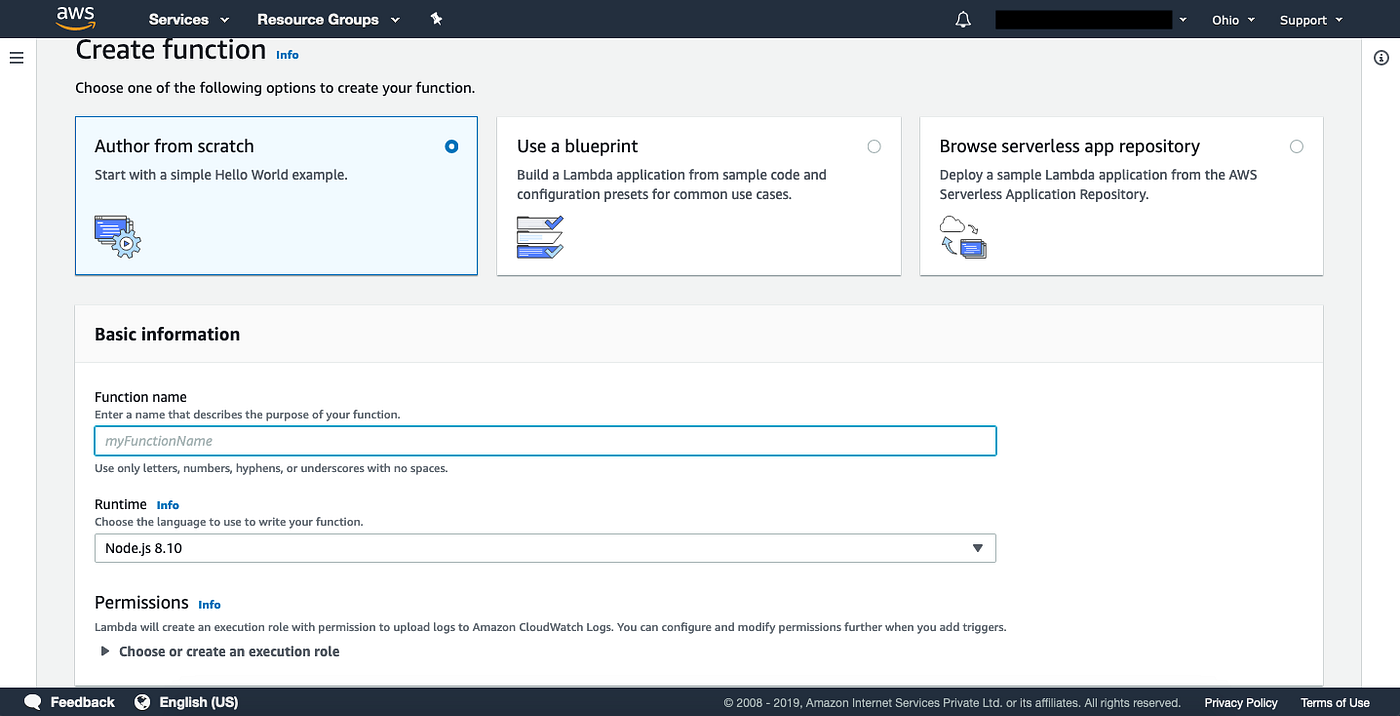Click the serverless repository cloud illustration
The width and height of the screenshot is (1400, 716).
(963, 237)
